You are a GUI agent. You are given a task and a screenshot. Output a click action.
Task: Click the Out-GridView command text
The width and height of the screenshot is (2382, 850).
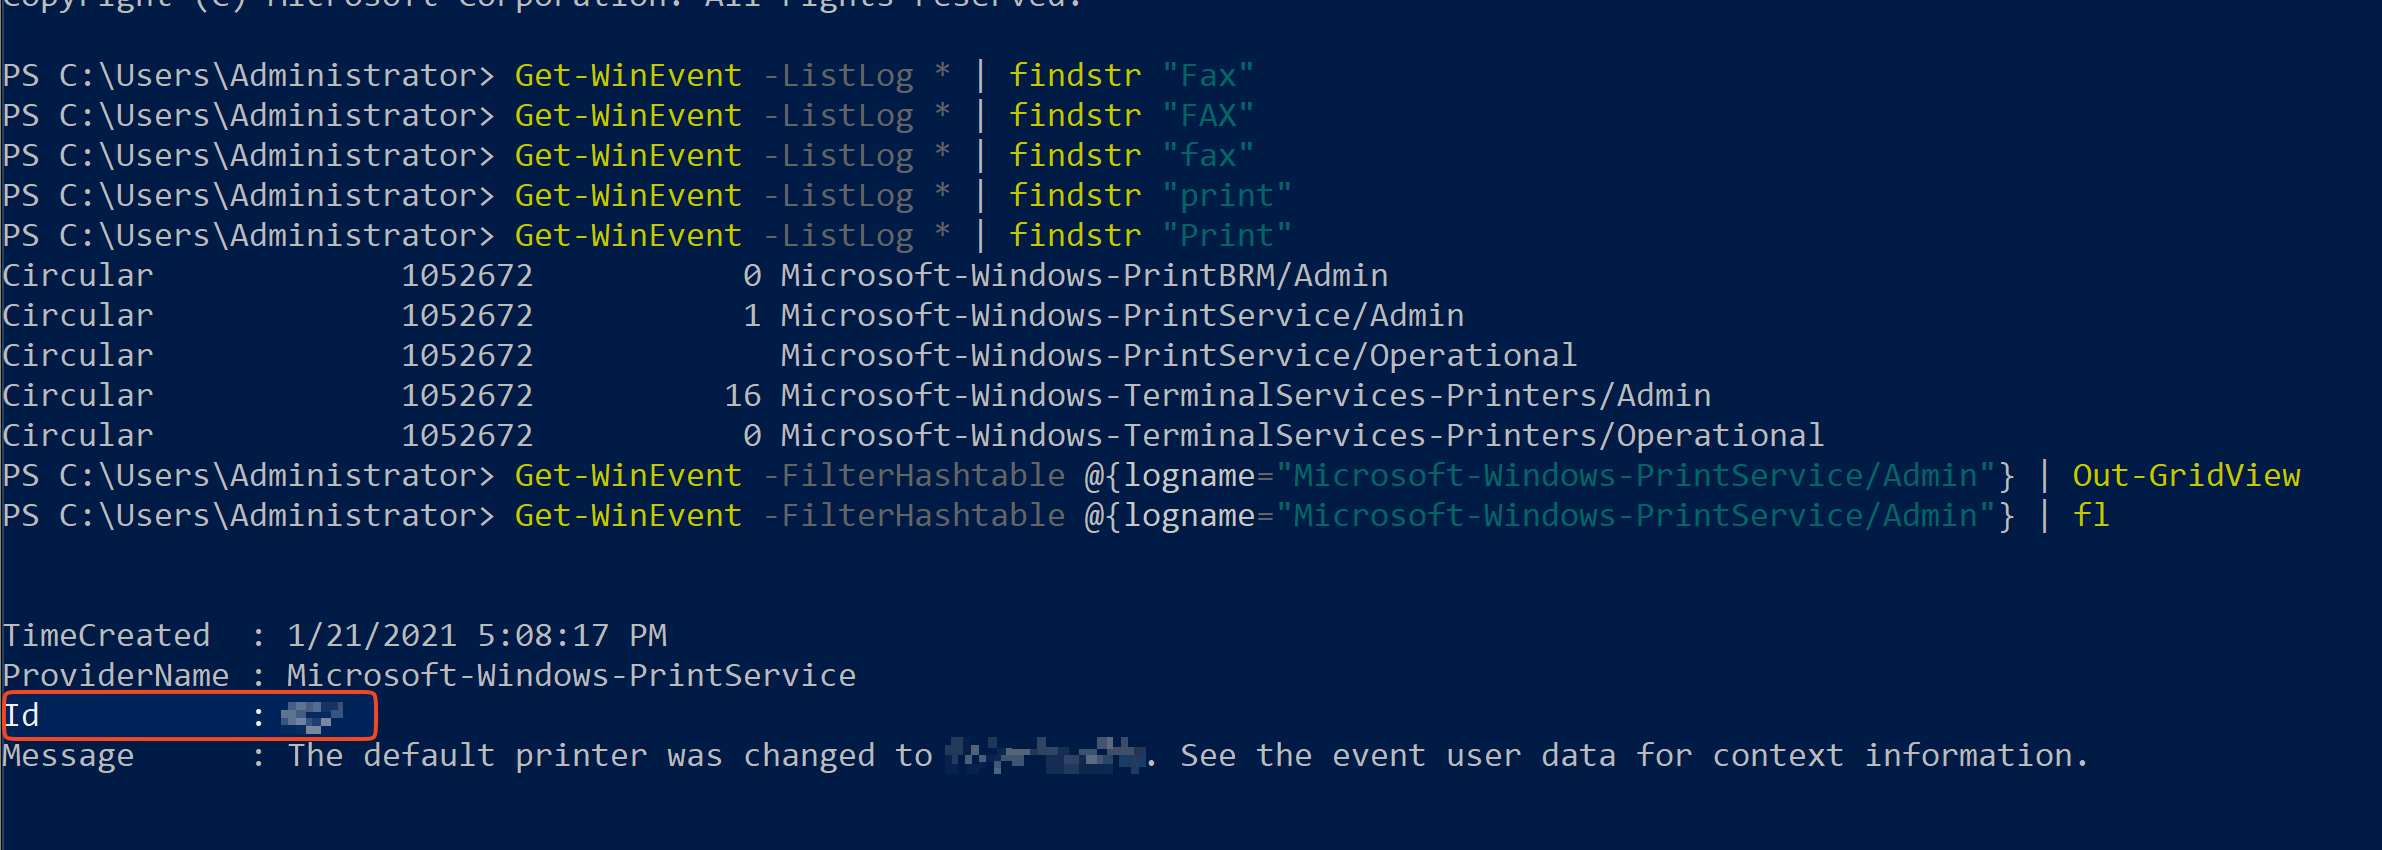pos(2186,475)
